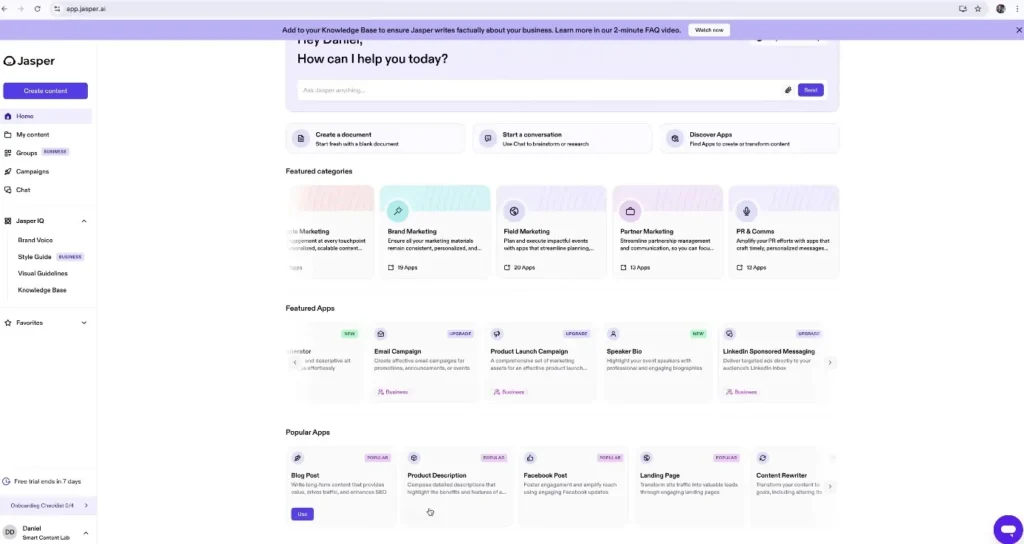Screen dimensions: 1024x544
Task: Click the Watch now button
Action: pos(709,30)
